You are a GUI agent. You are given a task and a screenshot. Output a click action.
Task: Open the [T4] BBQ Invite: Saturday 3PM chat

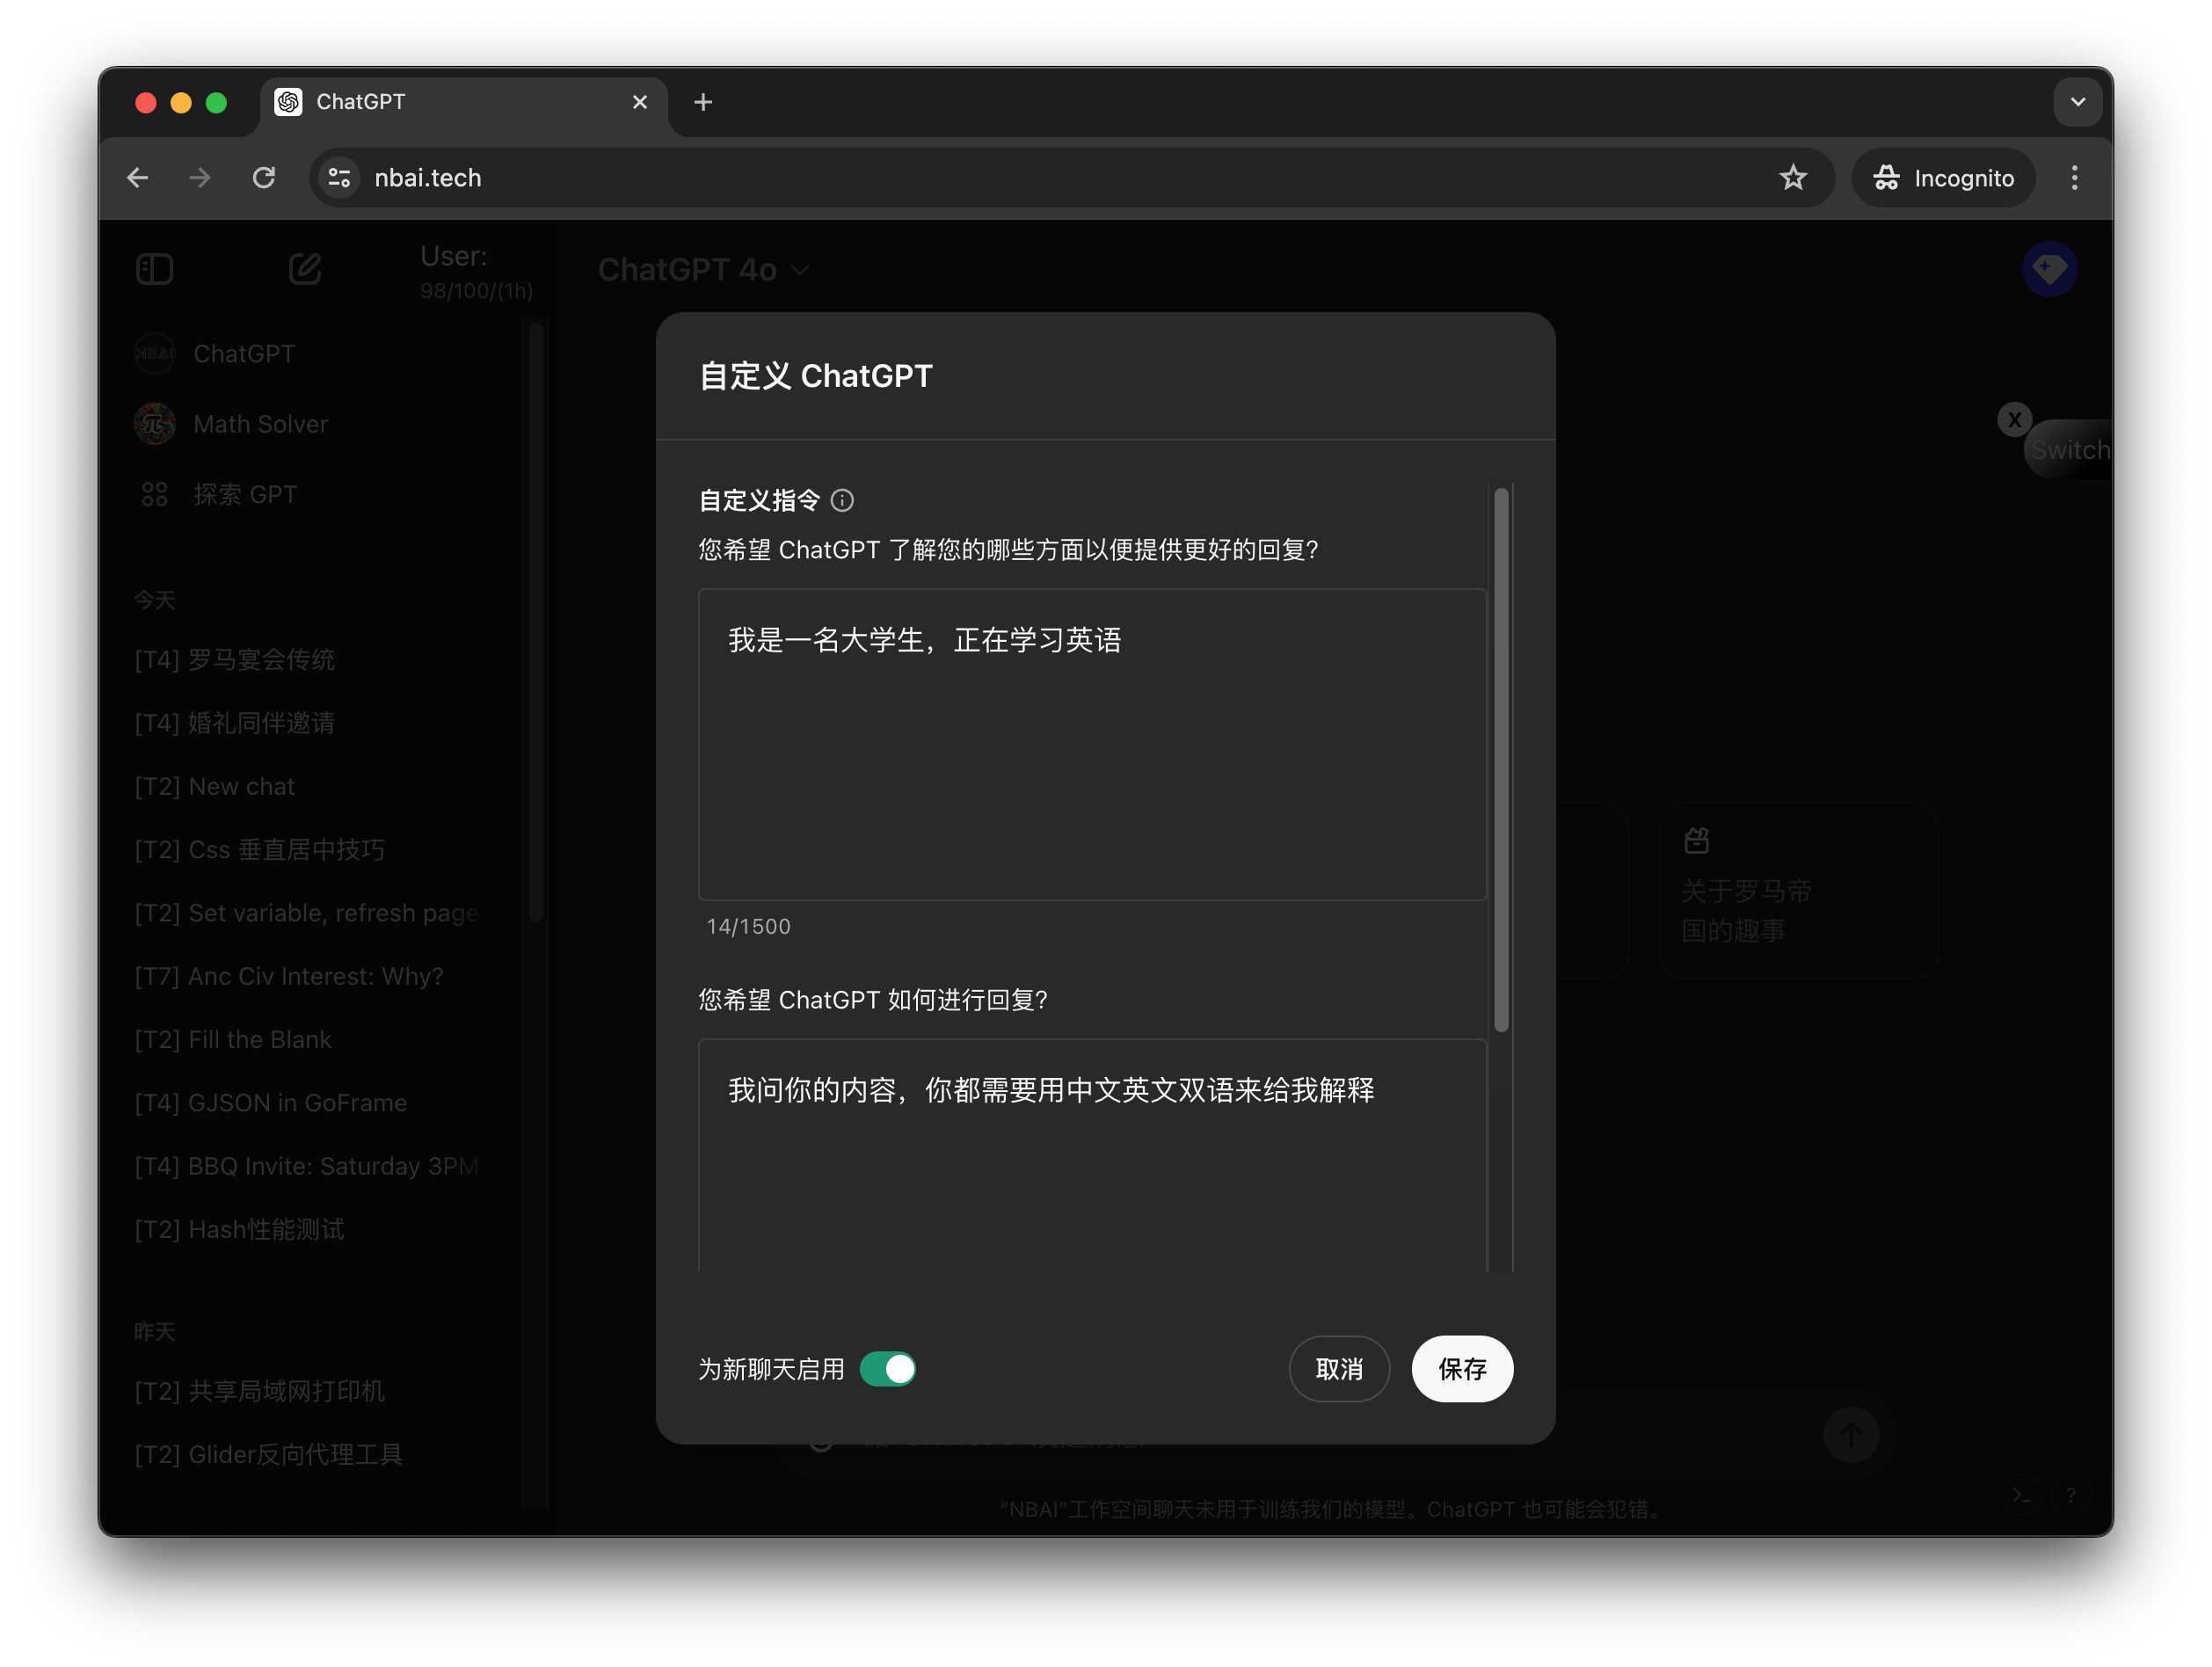point(306,1166)
